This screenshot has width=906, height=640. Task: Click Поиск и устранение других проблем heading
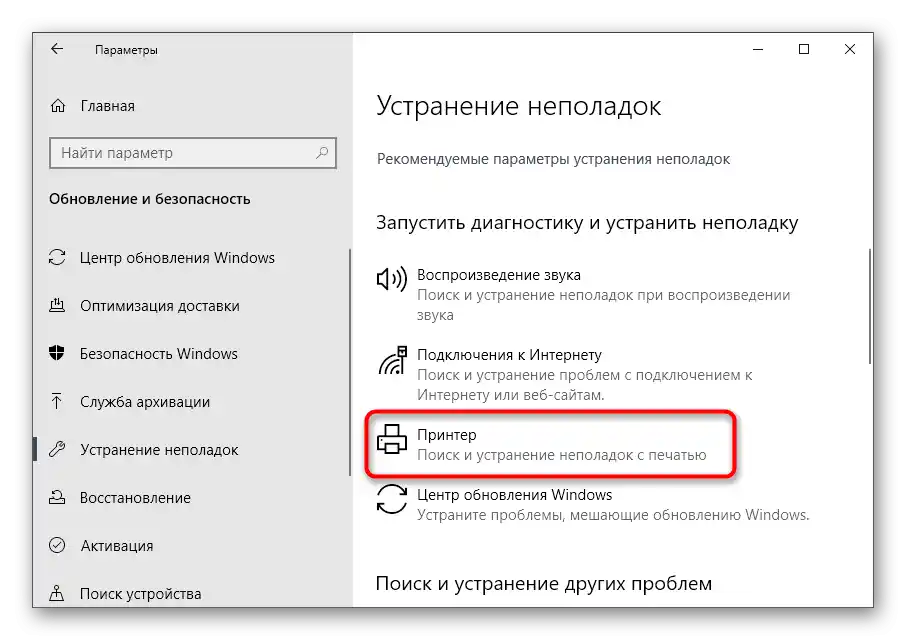[544, 583]
